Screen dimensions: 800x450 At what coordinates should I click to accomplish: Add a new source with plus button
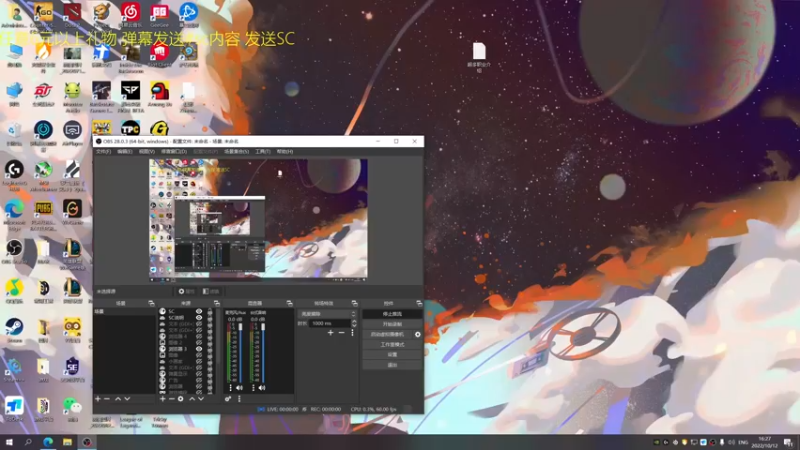163,398
